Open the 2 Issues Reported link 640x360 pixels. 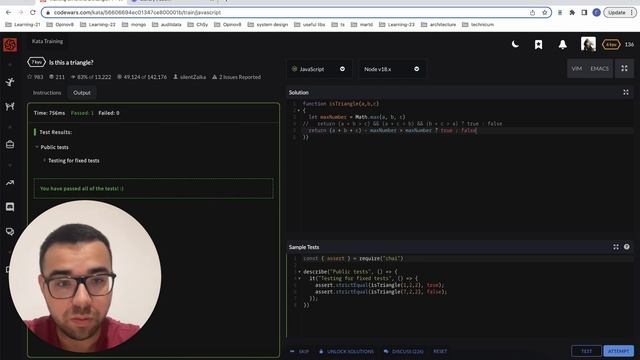tap(236, 77)
